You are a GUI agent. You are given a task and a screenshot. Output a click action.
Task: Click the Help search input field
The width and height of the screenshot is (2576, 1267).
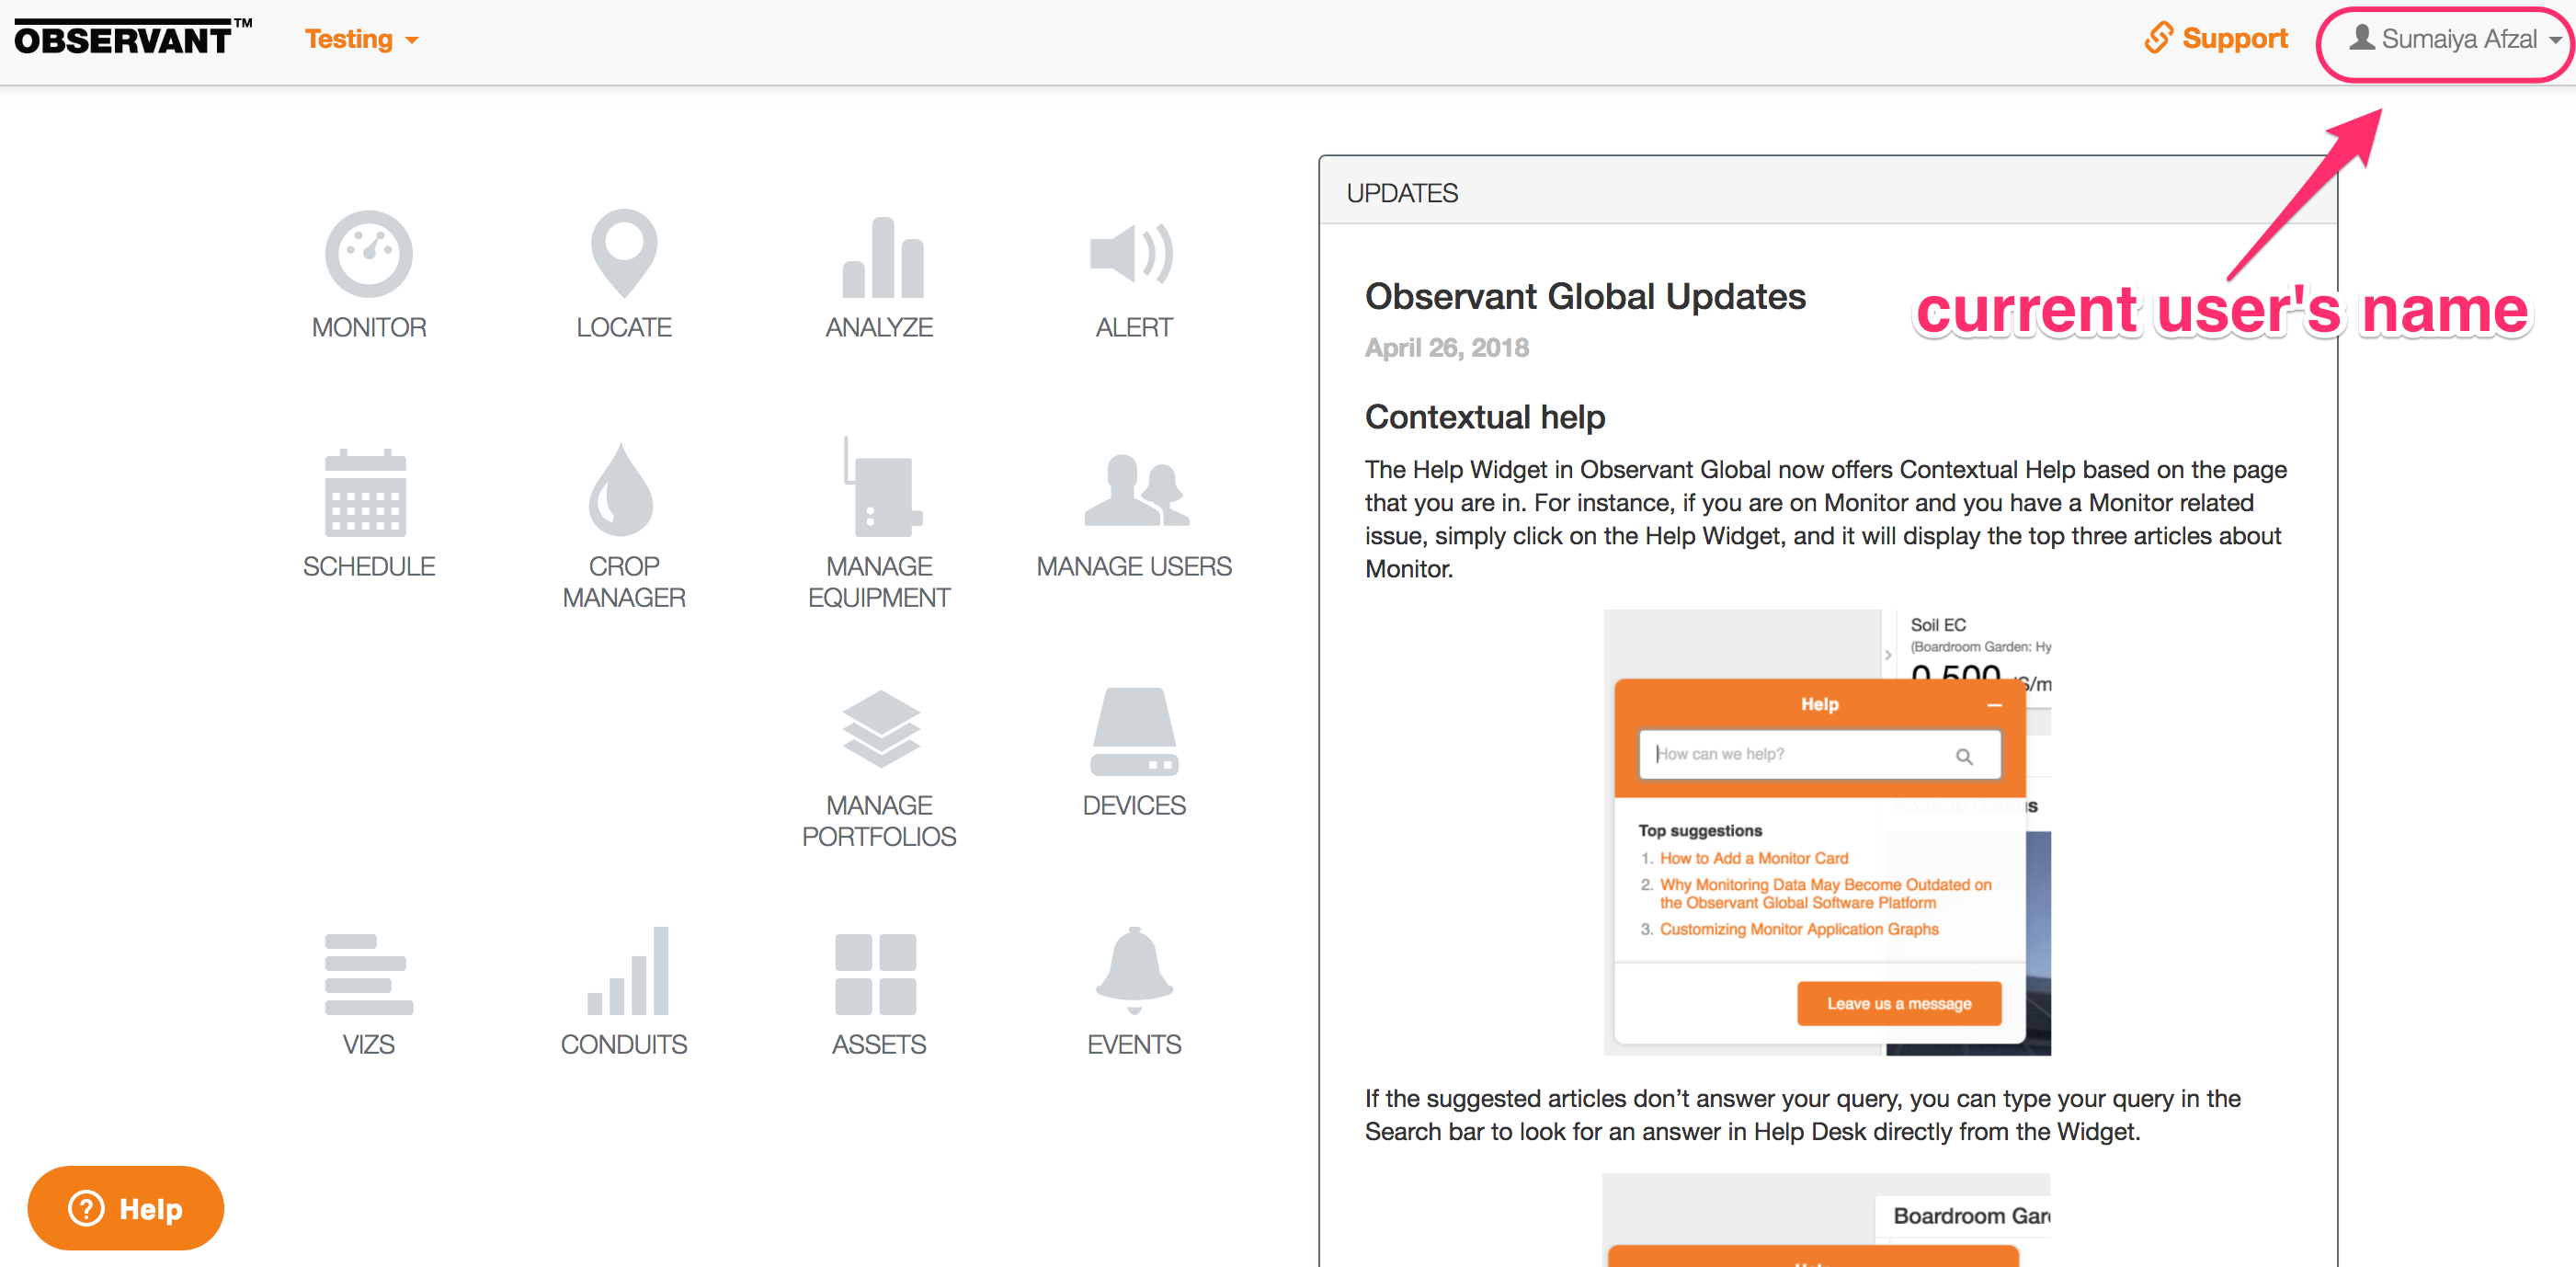click(x=1817, y=754)
